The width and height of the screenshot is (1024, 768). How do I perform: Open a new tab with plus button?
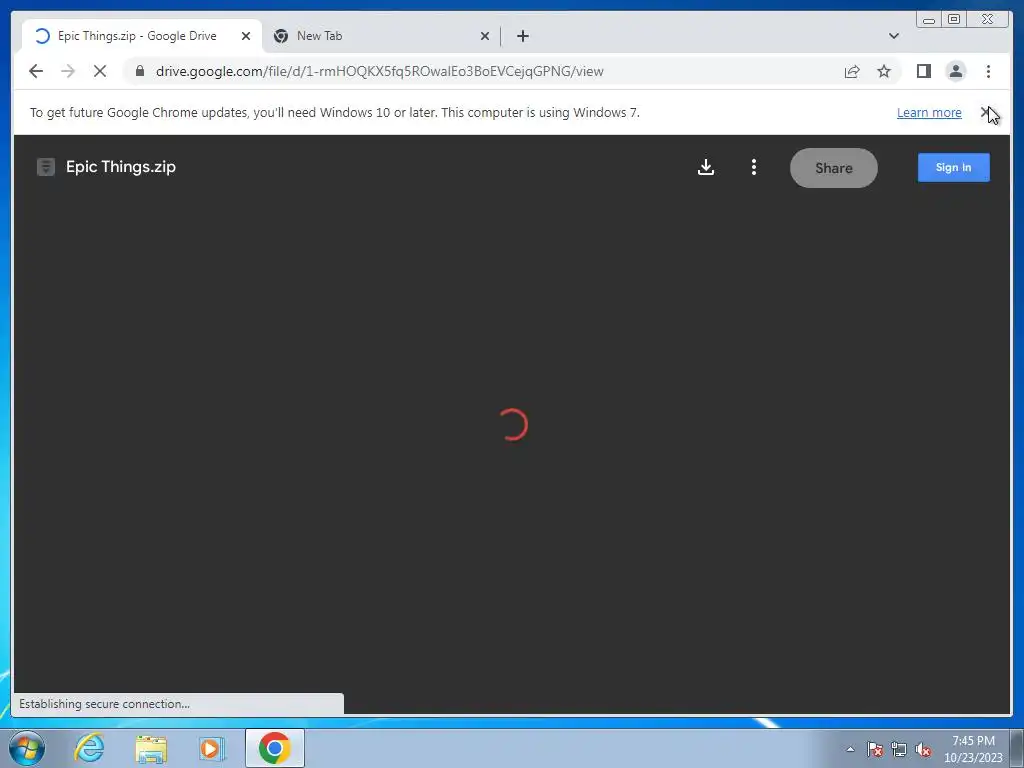pyautogui.click(x=522, y=36)
